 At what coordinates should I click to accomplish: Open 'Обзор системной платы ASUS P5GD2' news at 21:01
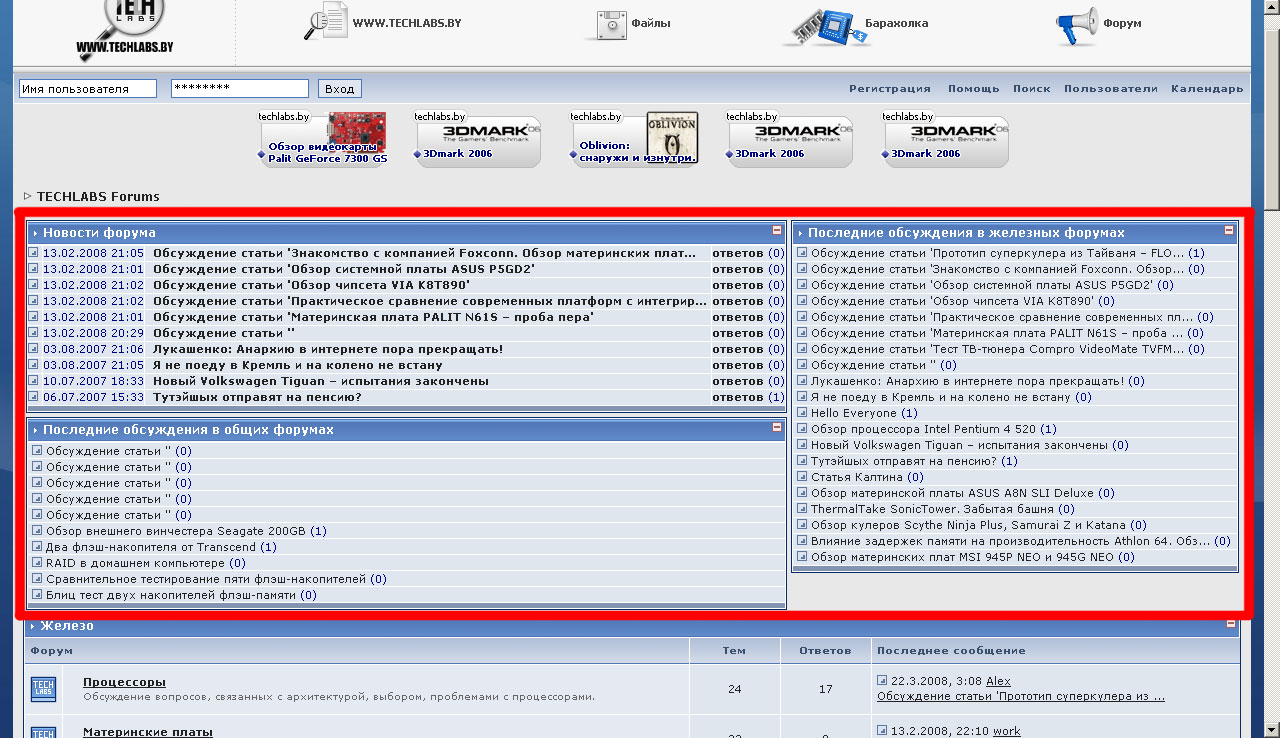[x=344, y=269]
